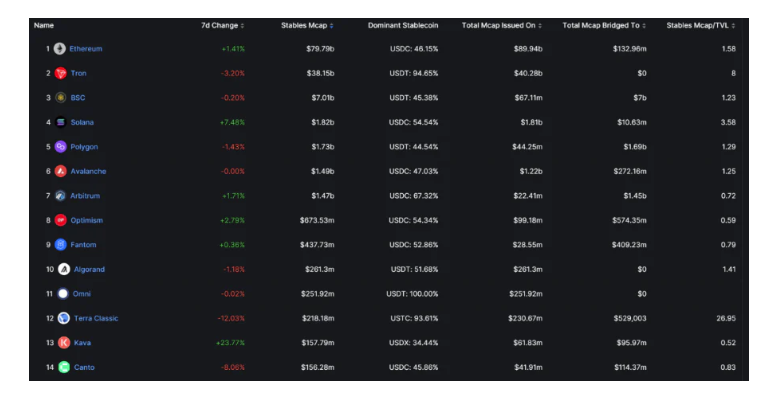The image size is (771, 403).
Task: Select Solana's 3.58 Mcap/TVL ratio
Action: 728,122
